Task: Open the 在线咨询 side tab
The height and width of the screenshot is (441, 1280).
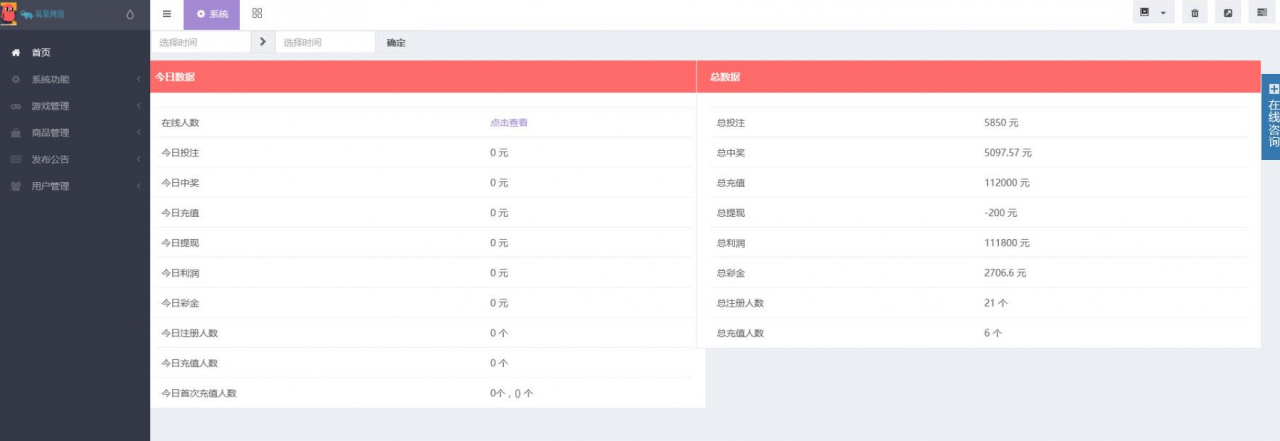Action: tap(1271, 117)
